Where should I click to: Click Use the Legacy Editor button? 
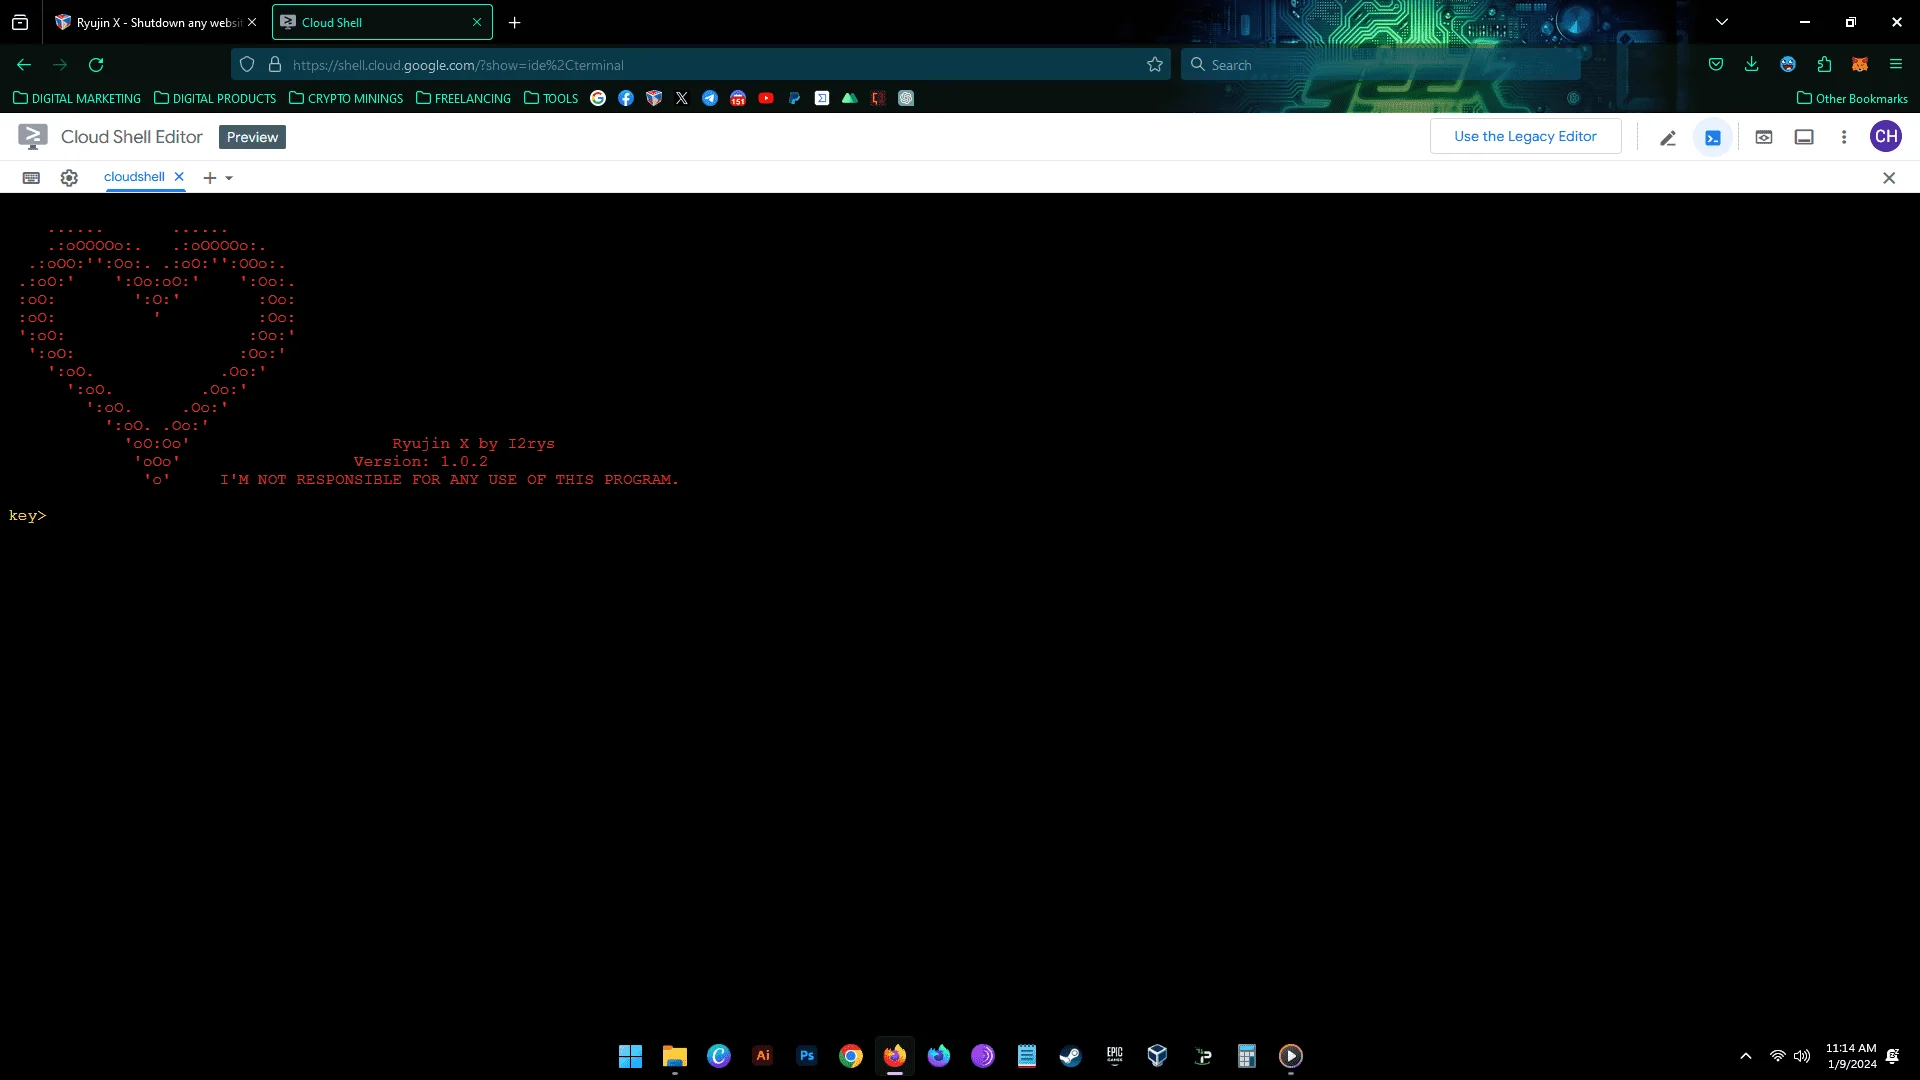point(1525,137)
